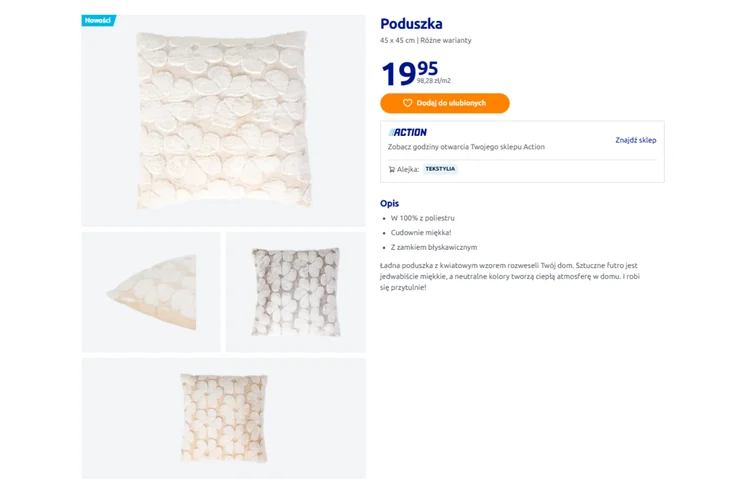Click the Zobacz godziny otwarcia store text
Screen dimensions: 748x494
click(466, 147)
